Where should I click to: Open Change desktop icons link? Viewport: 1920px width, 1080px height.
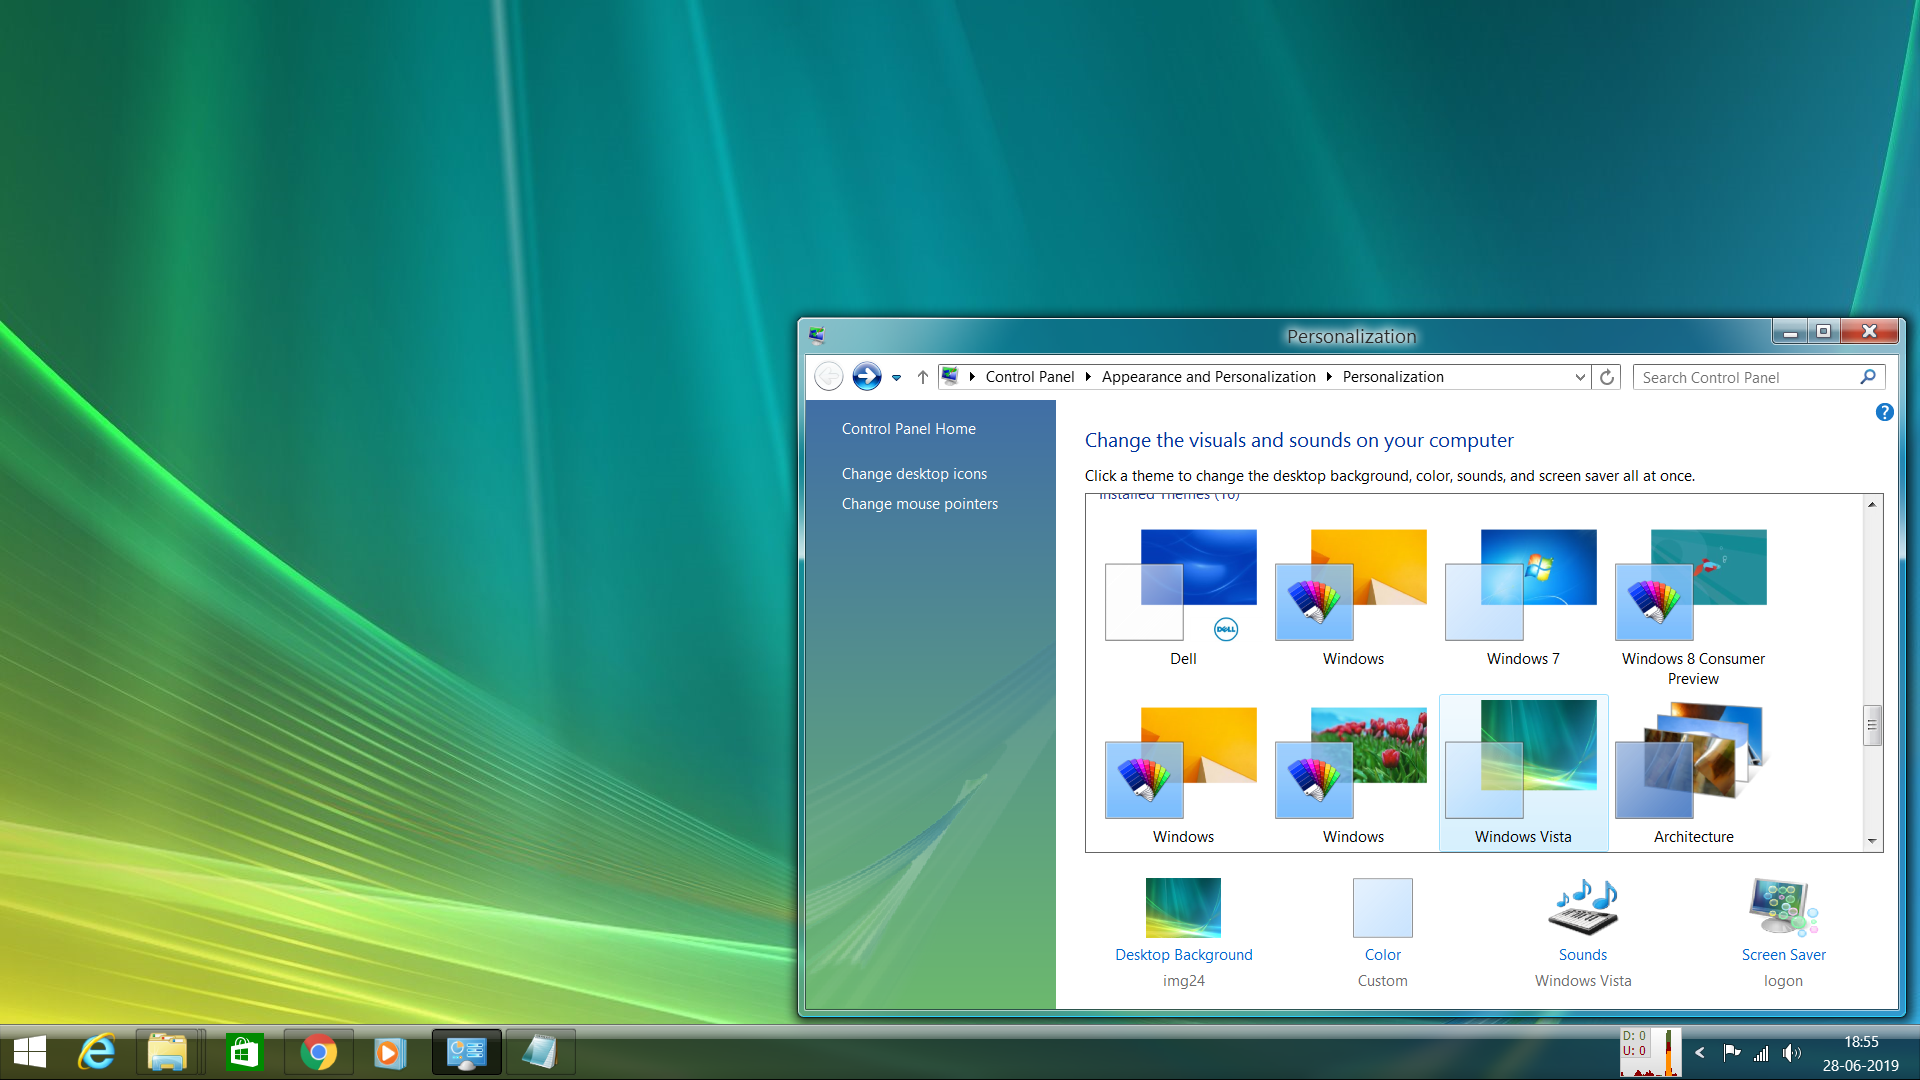pyautogui.click(x=914, y=474)
